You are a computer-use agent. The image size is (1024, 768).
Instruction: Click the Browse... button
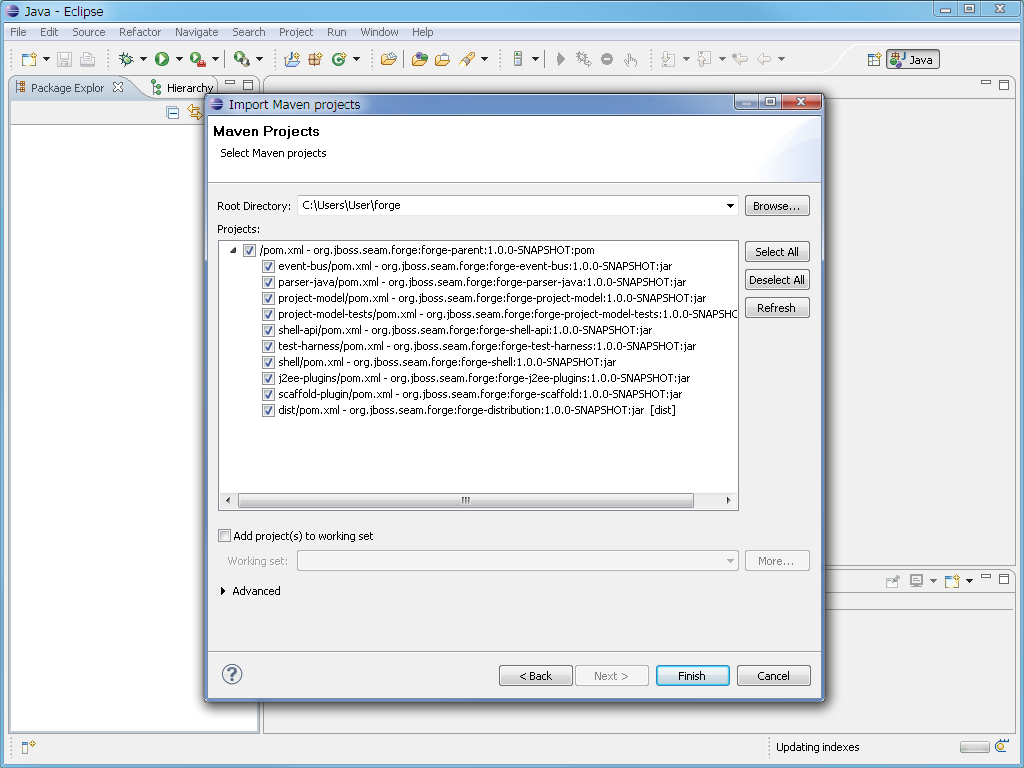[776, 206]
